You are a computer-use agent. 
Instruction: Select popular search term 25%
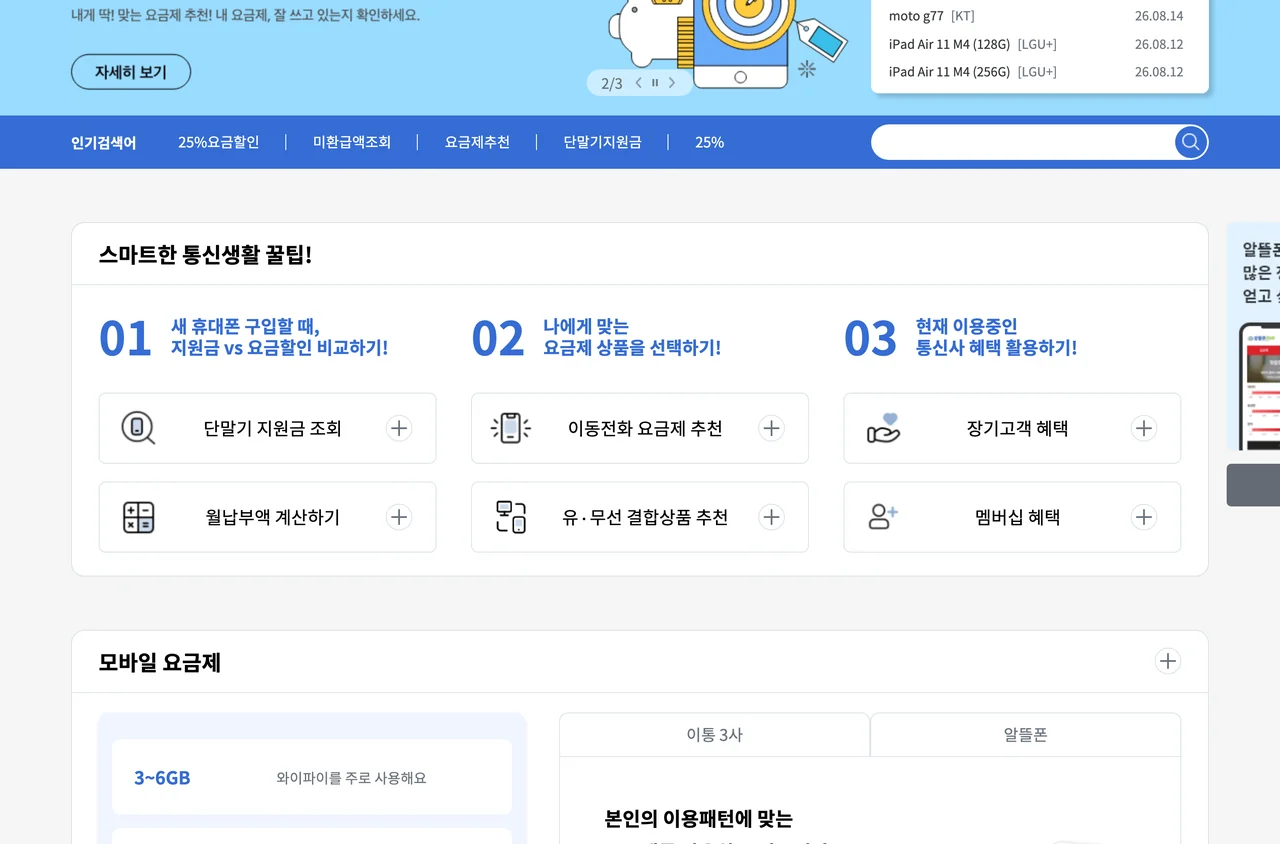709,142
